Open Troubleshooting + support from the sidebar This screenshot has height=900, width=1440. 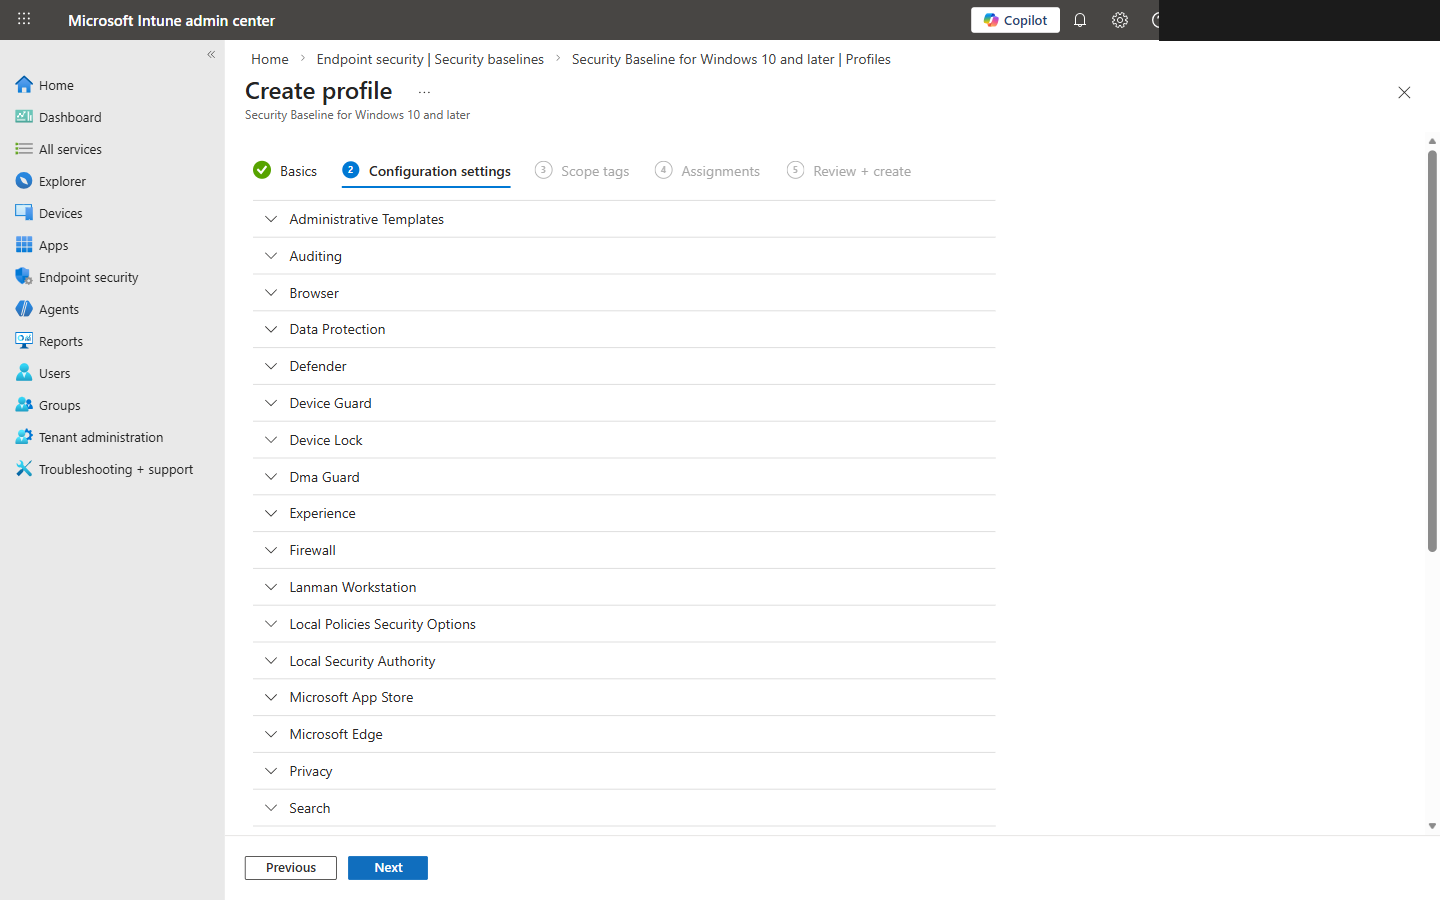pyautogui.click(x=116, y=468)
